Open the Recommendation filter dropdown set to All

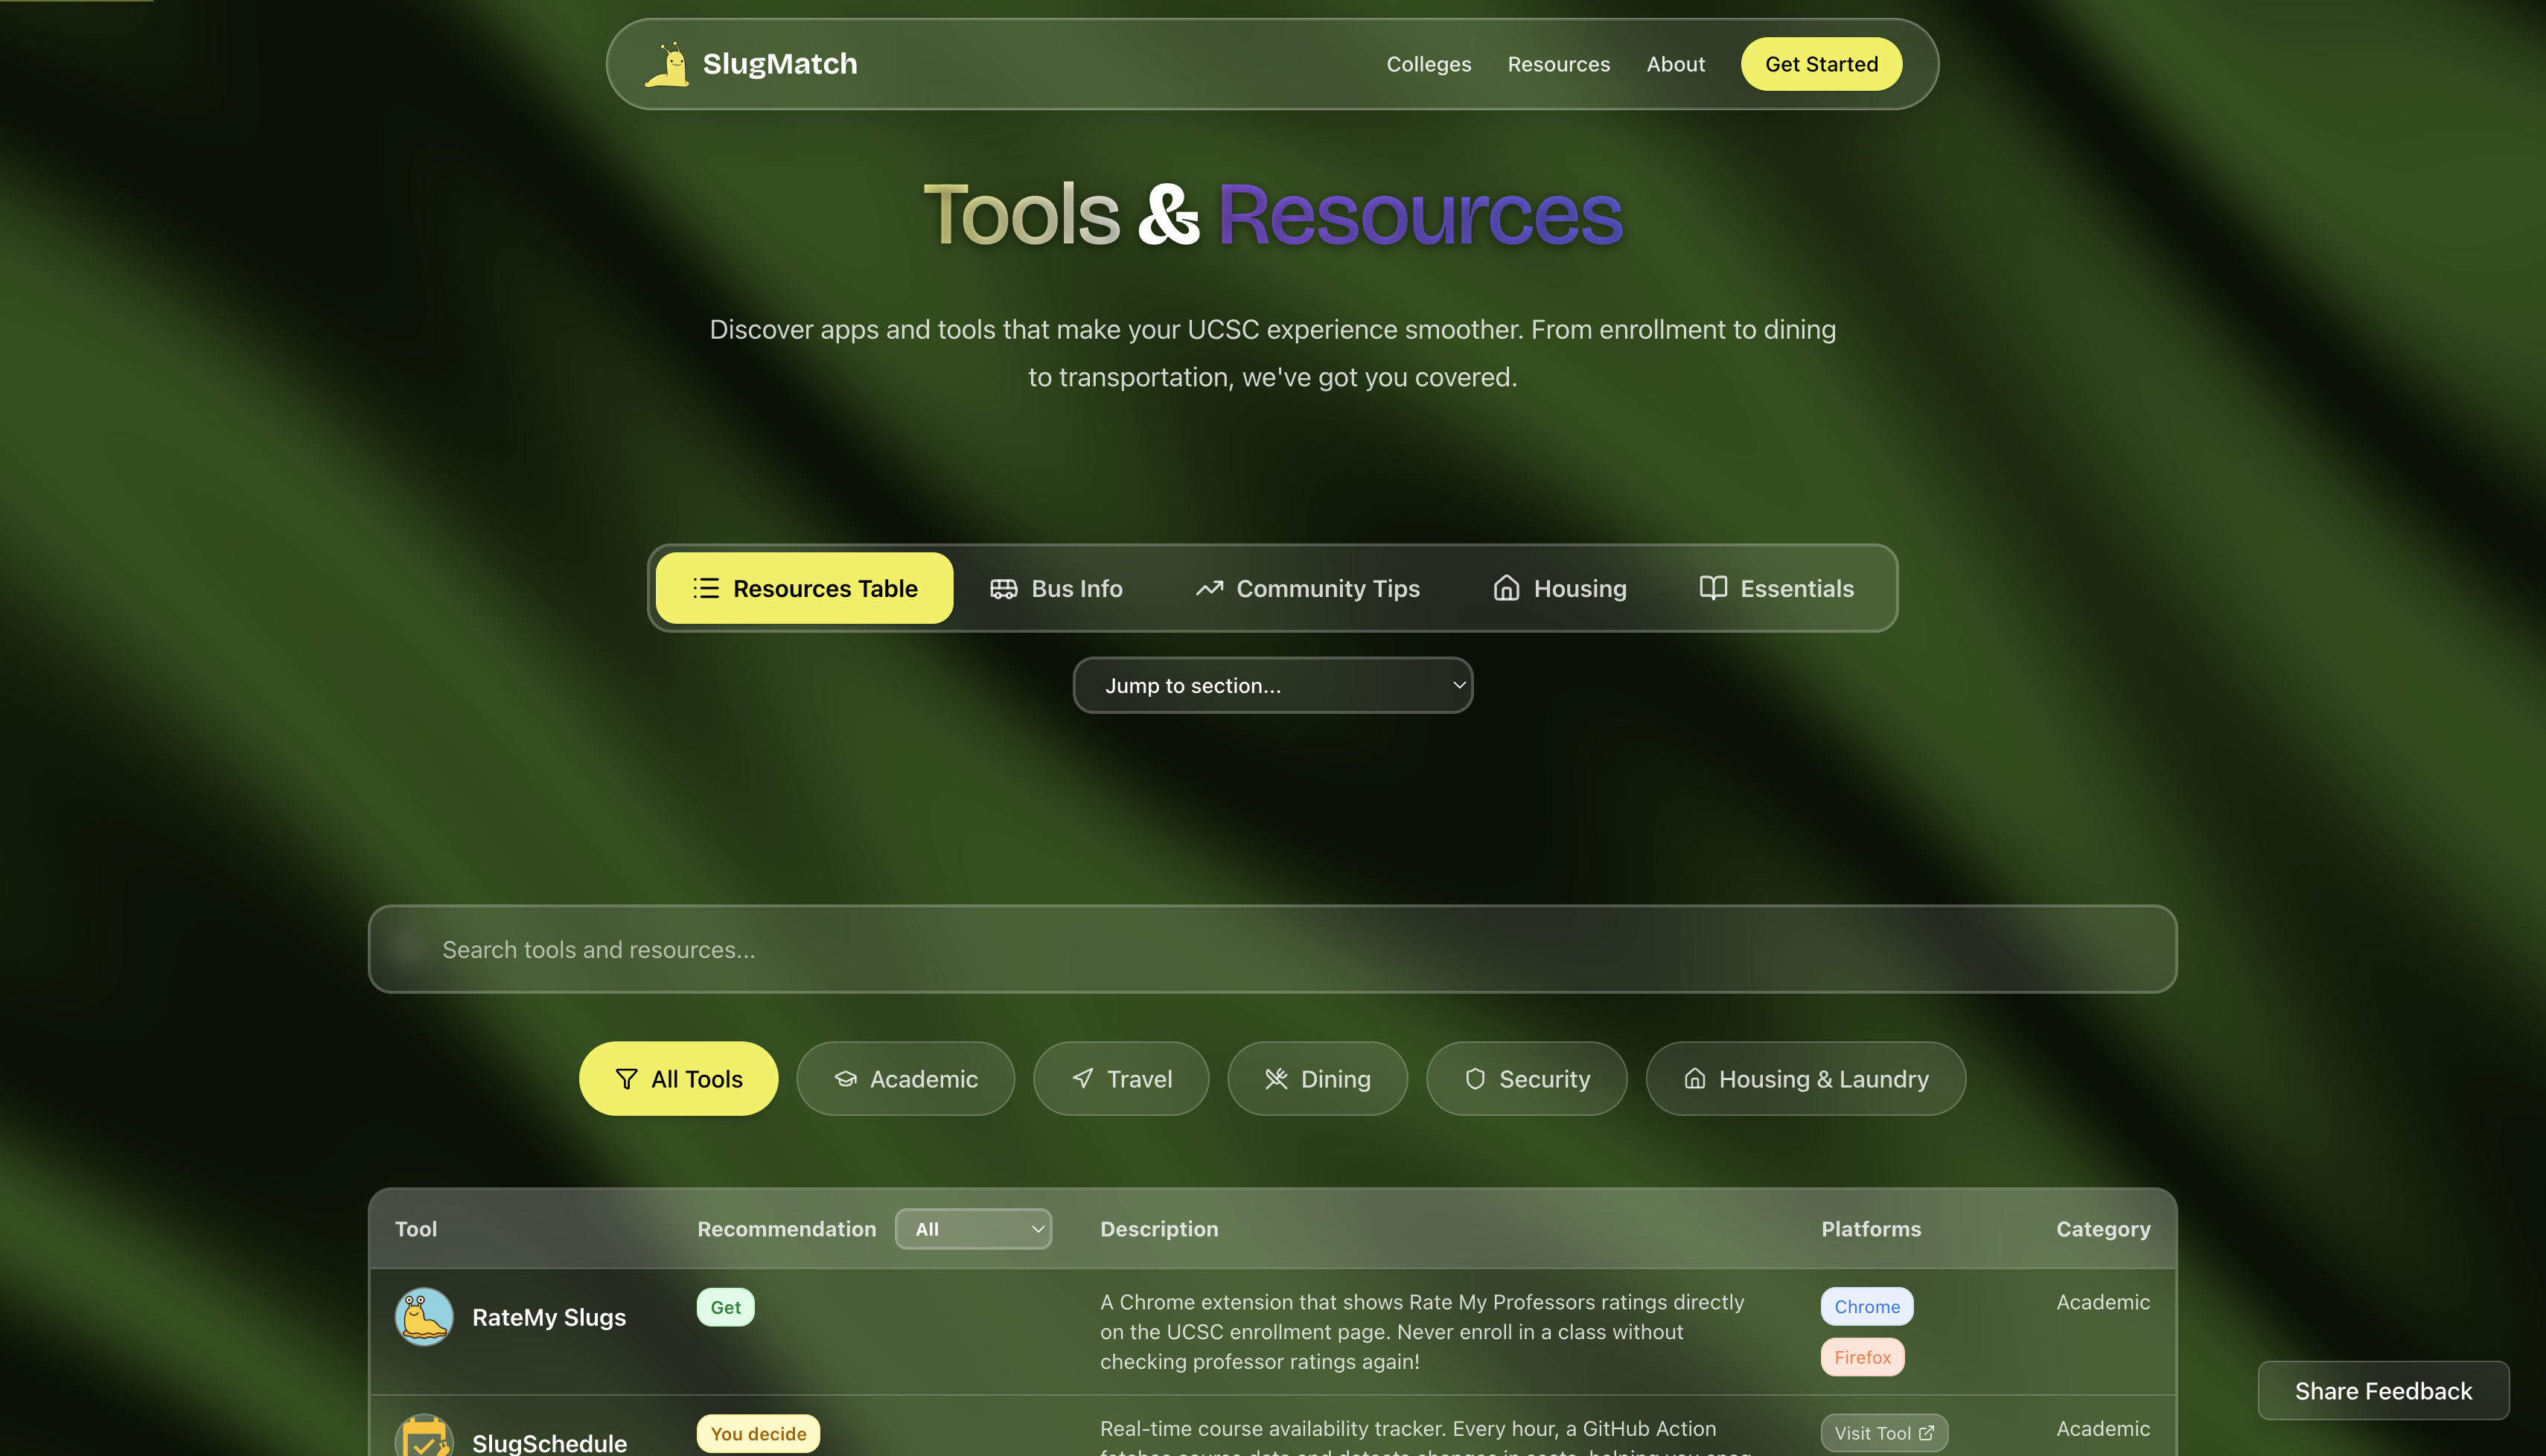973,1229
